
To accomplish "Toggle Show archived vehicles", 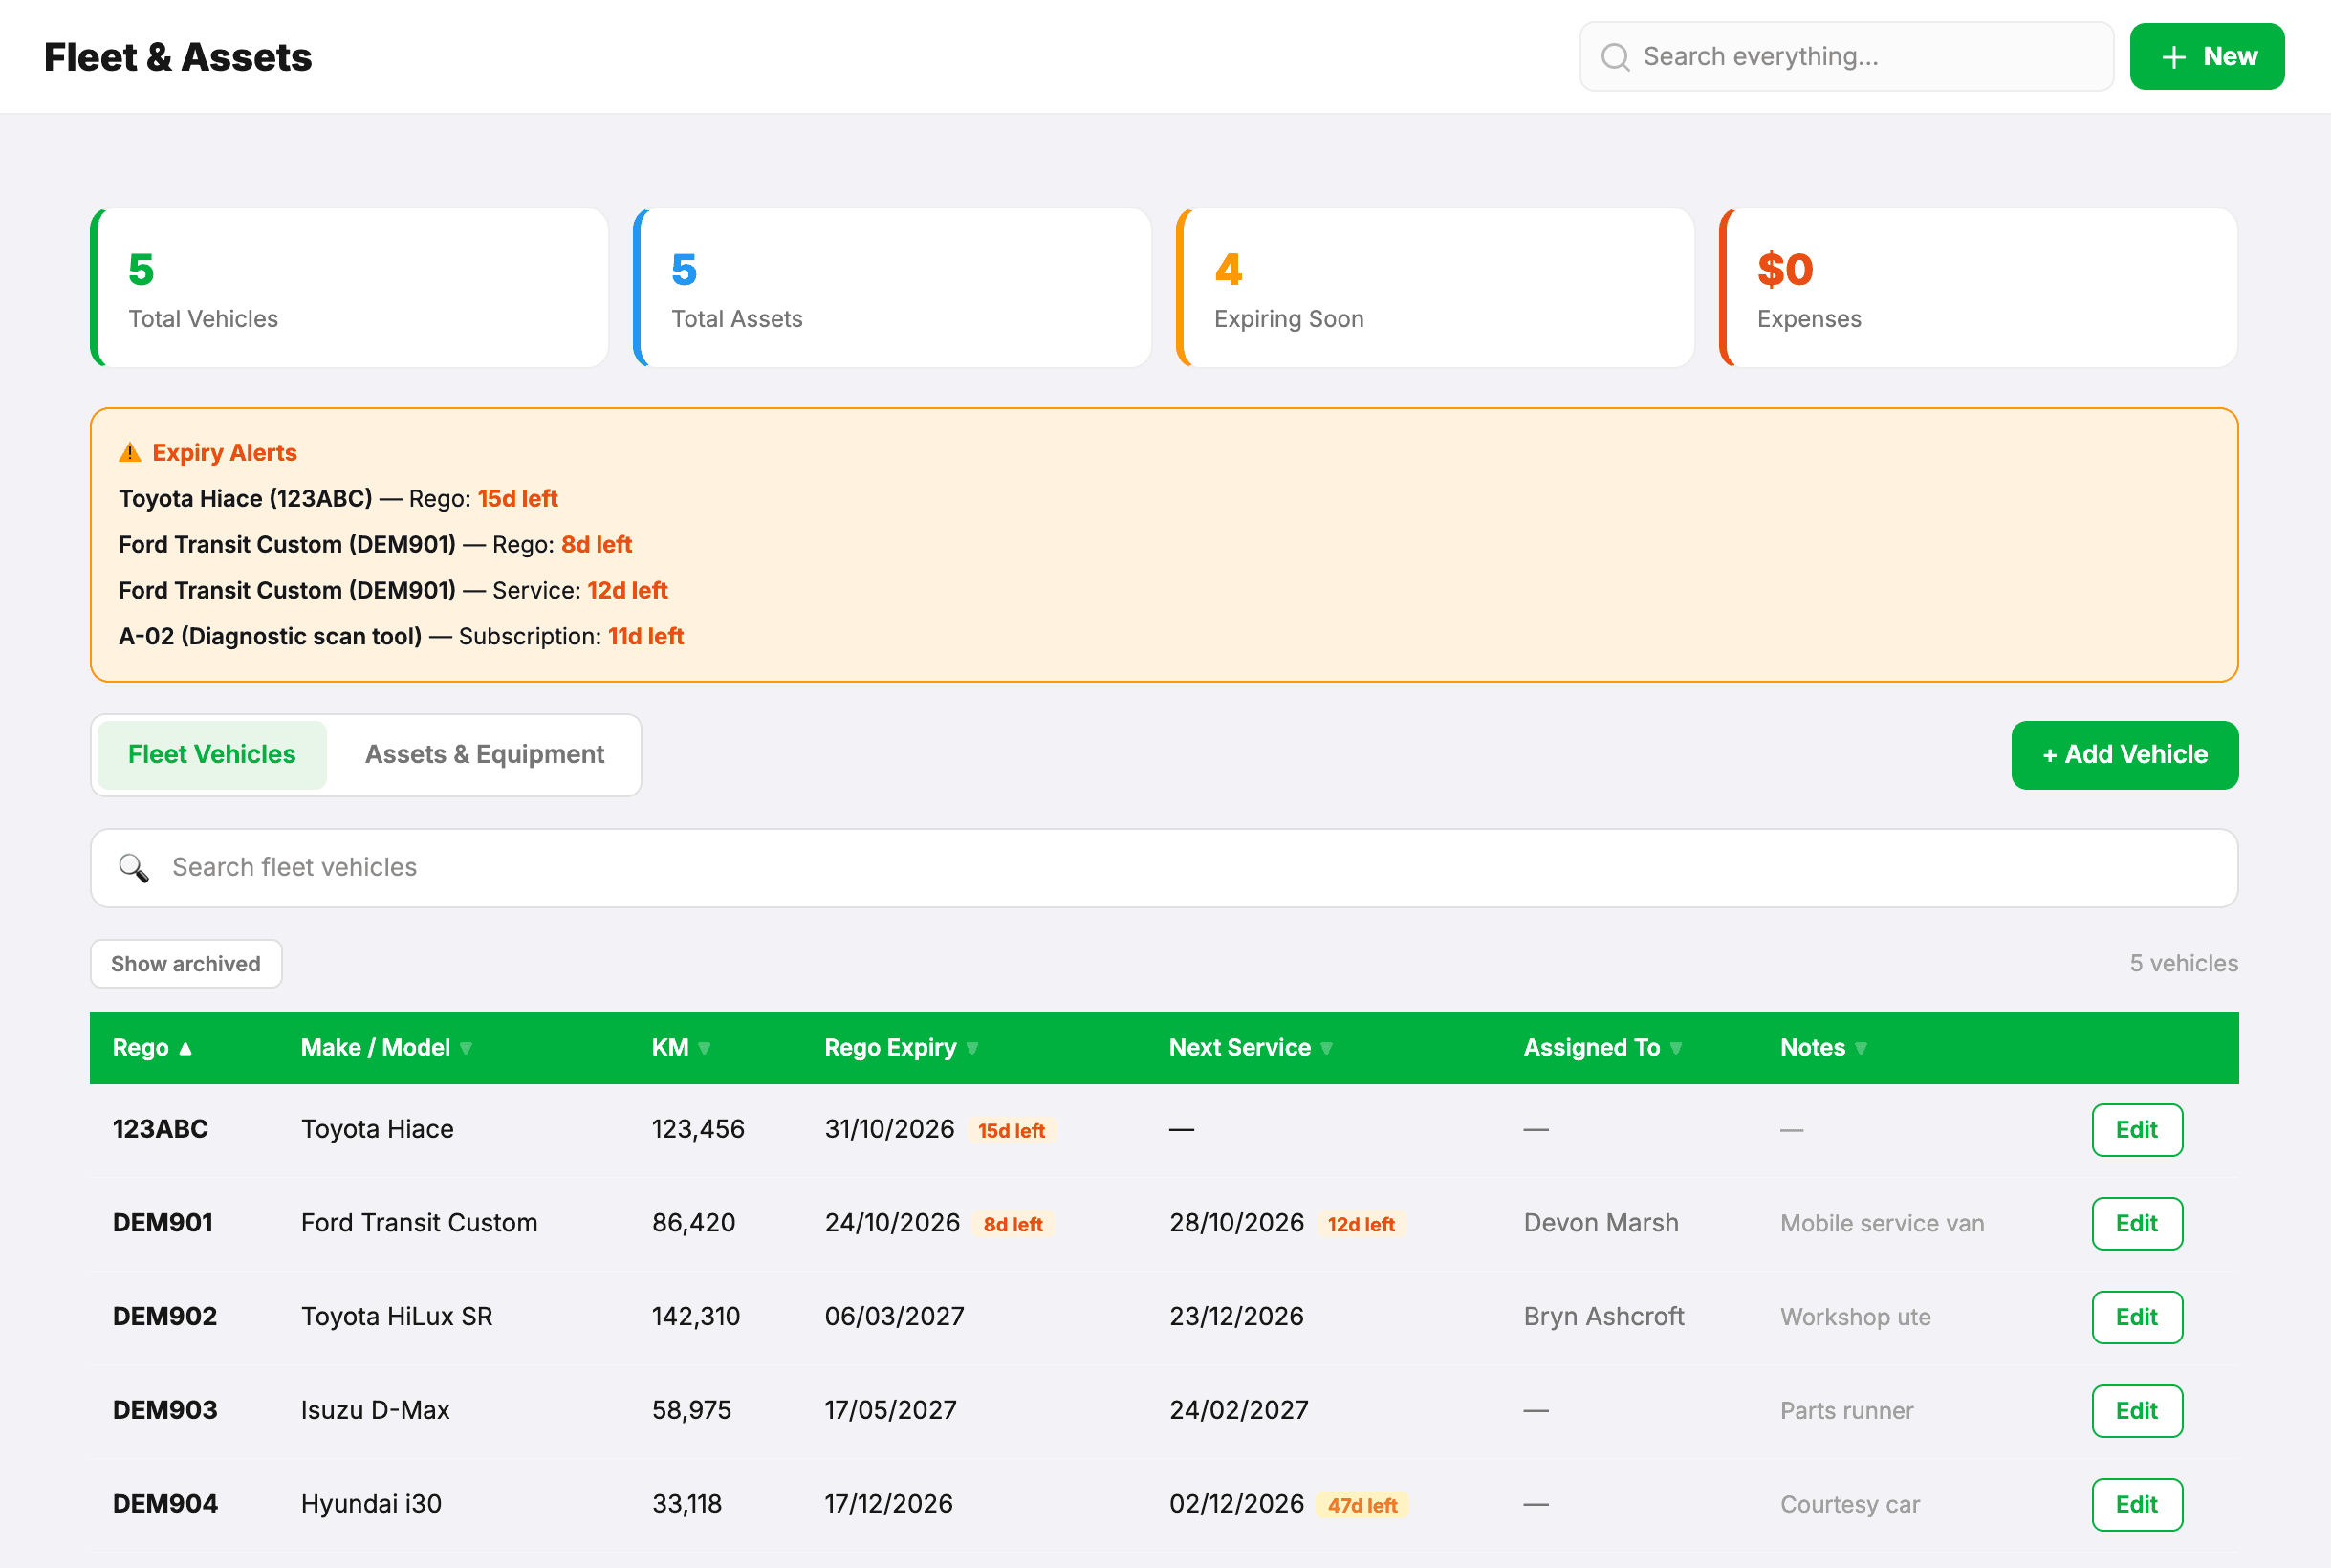I will click(186, 964).
